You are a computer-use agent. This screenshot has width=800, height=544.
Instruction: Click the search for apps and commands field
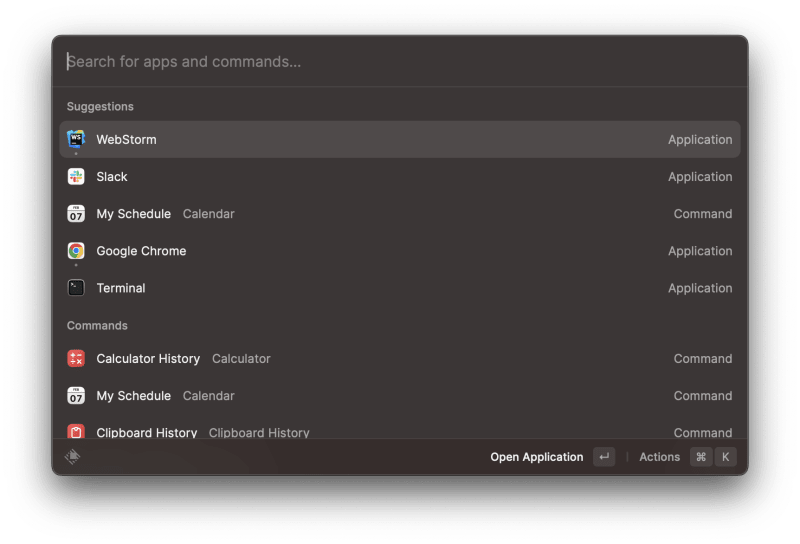(399, 62)
